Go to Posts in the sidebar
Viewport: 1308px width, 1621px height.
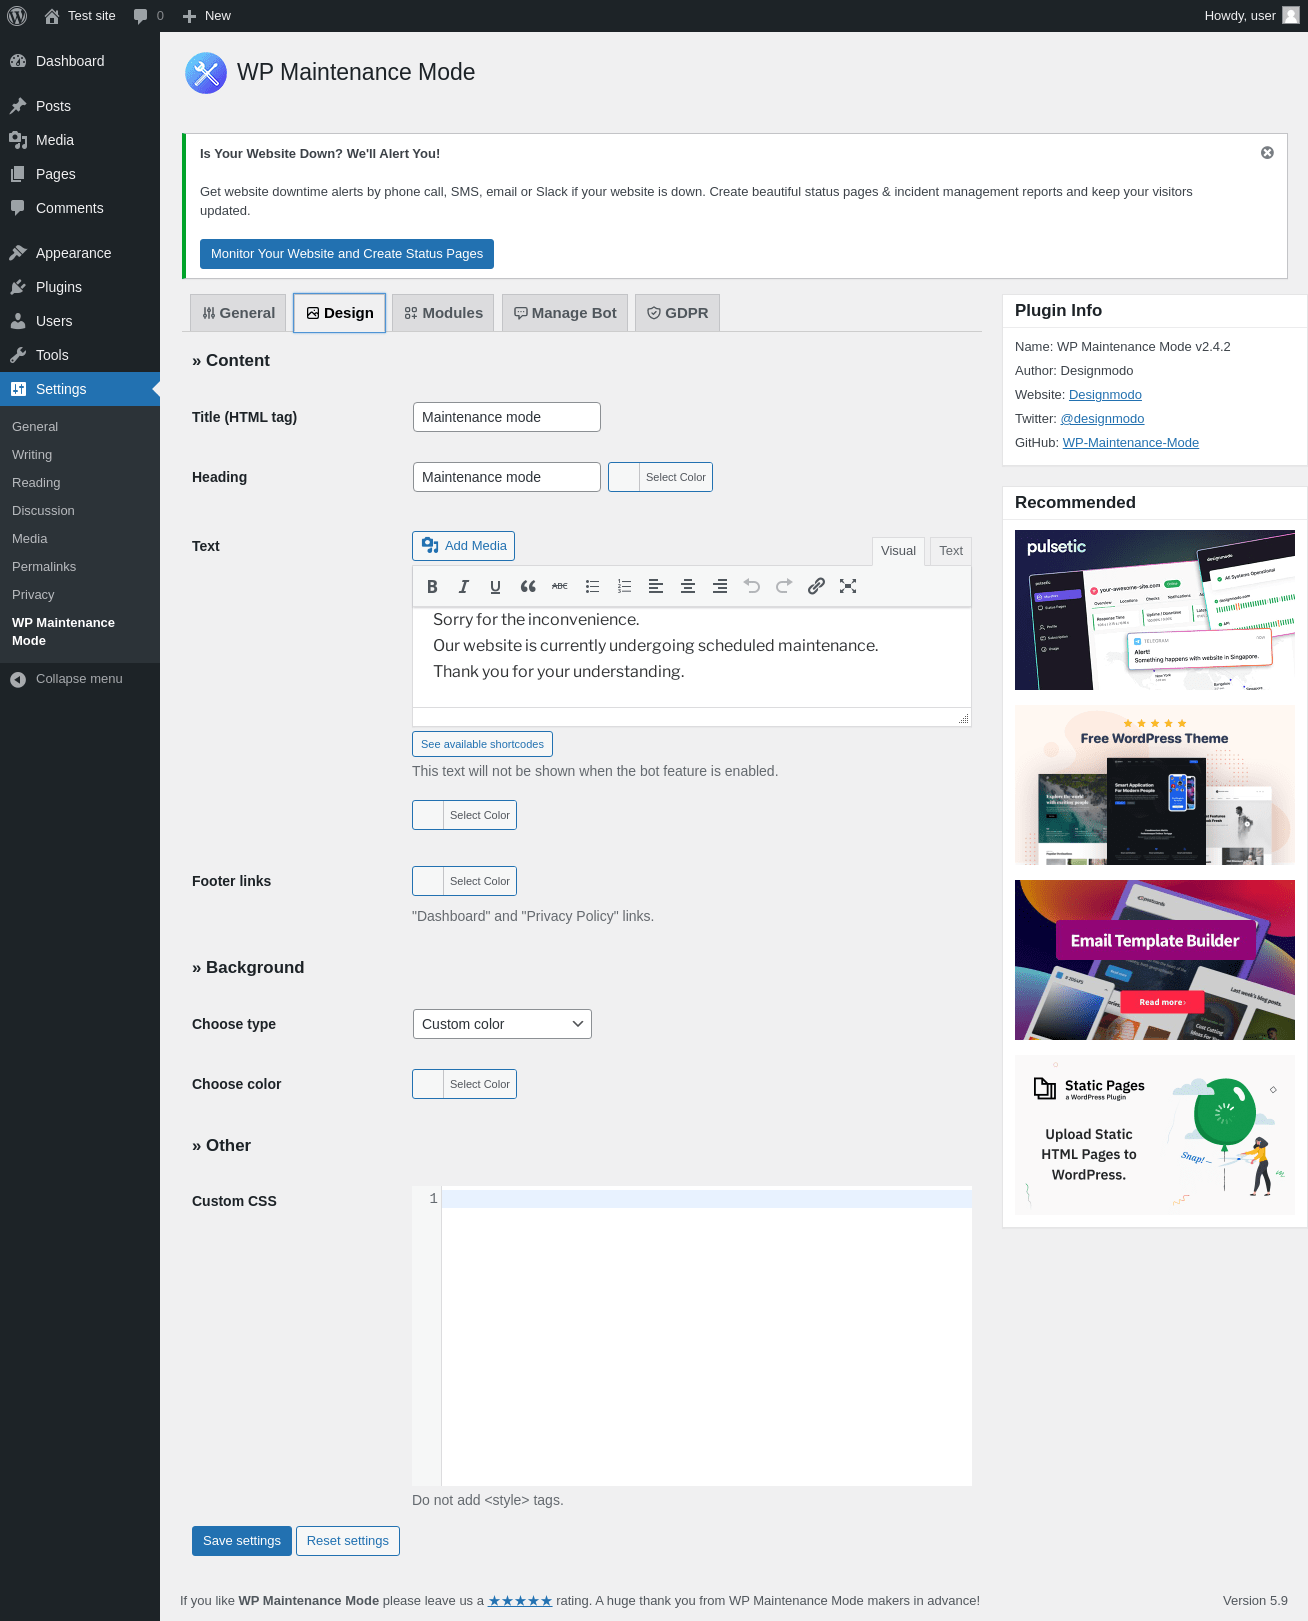click(80, 106)
